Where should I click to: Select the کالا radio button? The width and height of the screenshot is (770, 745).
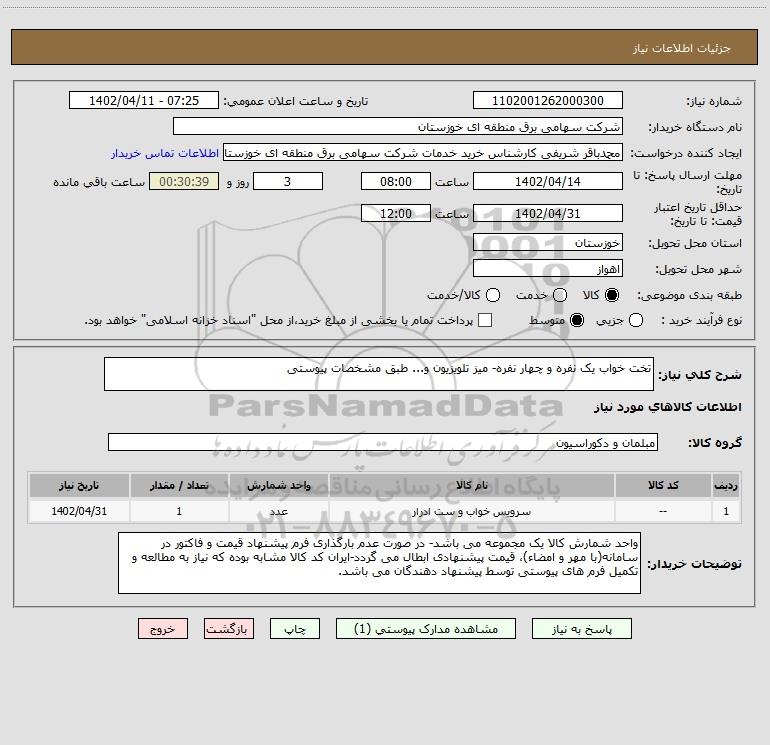(612, 295)
